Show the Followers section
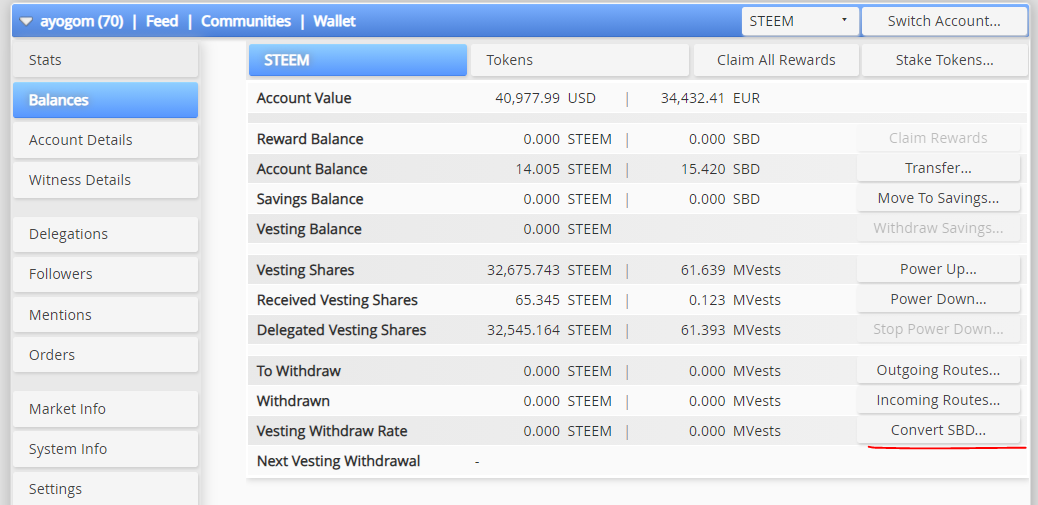This screenshot has height=505, width=1038. point(105,274)
